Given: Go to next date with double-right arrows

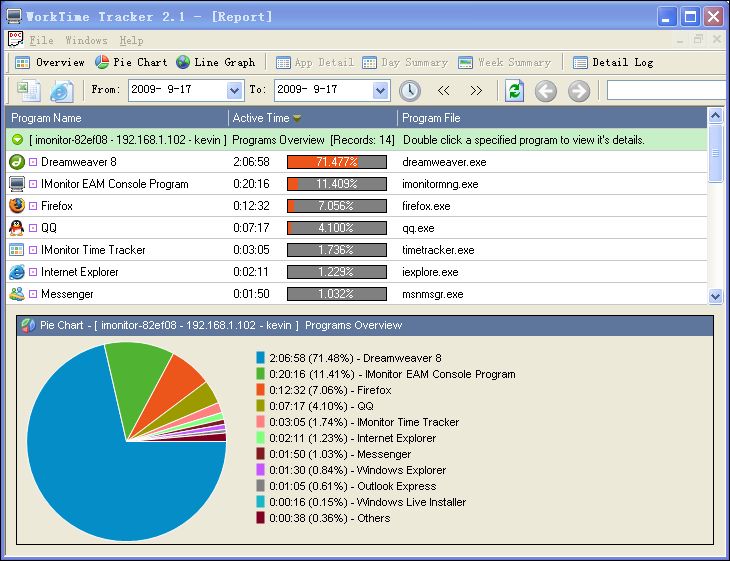Looking at the screenshot, I should click(x=476, y=90).
